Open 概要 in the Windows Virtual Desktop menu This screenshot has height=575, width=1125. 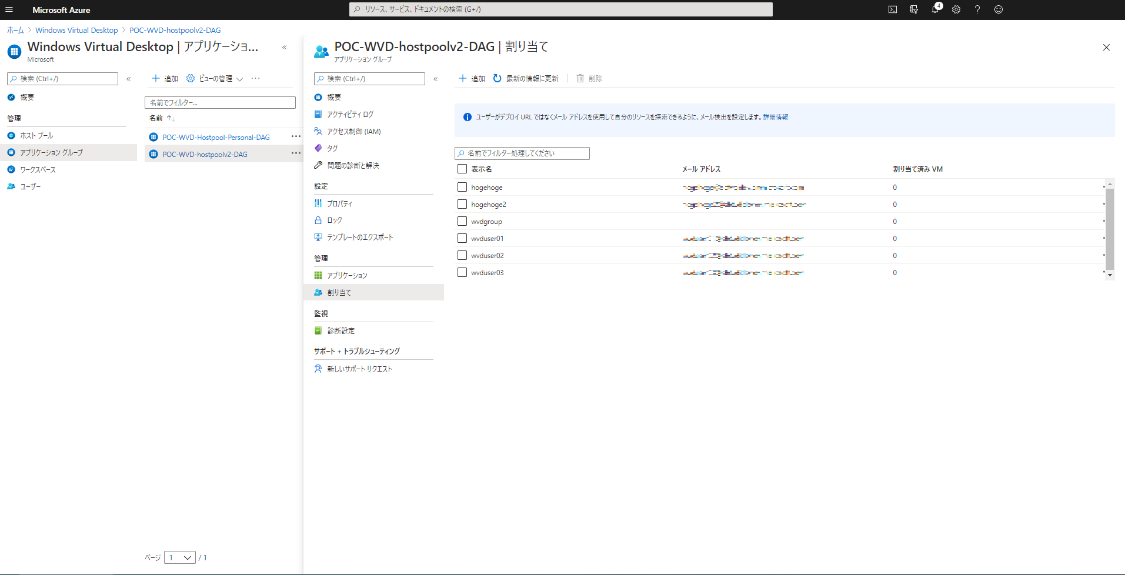click(27, 97)
